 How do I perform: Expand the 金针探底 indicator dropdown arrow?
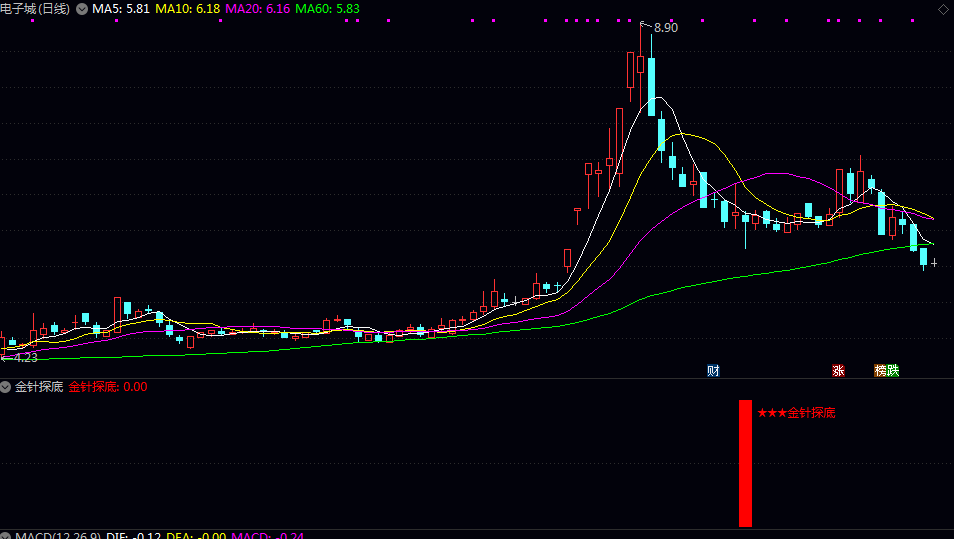pos(5,387)
